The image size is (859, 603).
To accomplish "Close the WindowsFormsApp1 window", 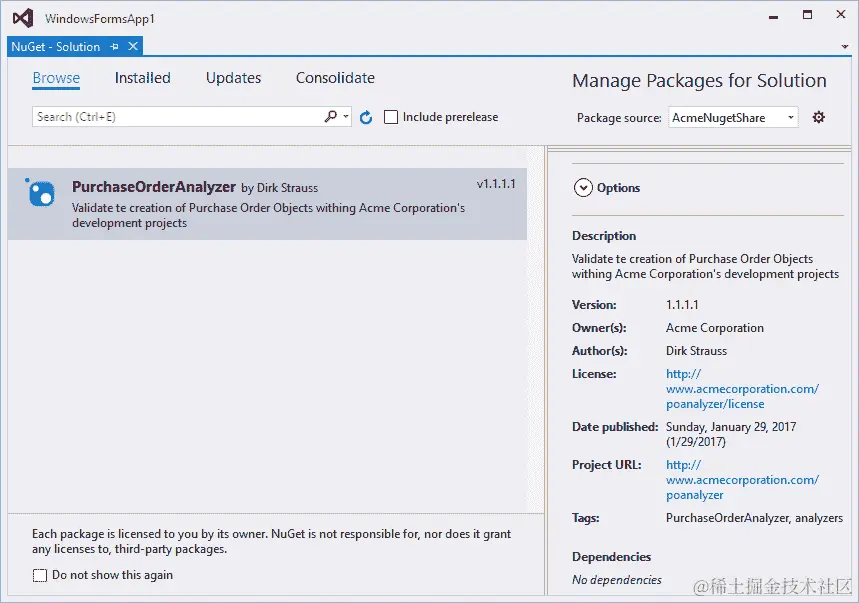I will click(x=841, y=14).
